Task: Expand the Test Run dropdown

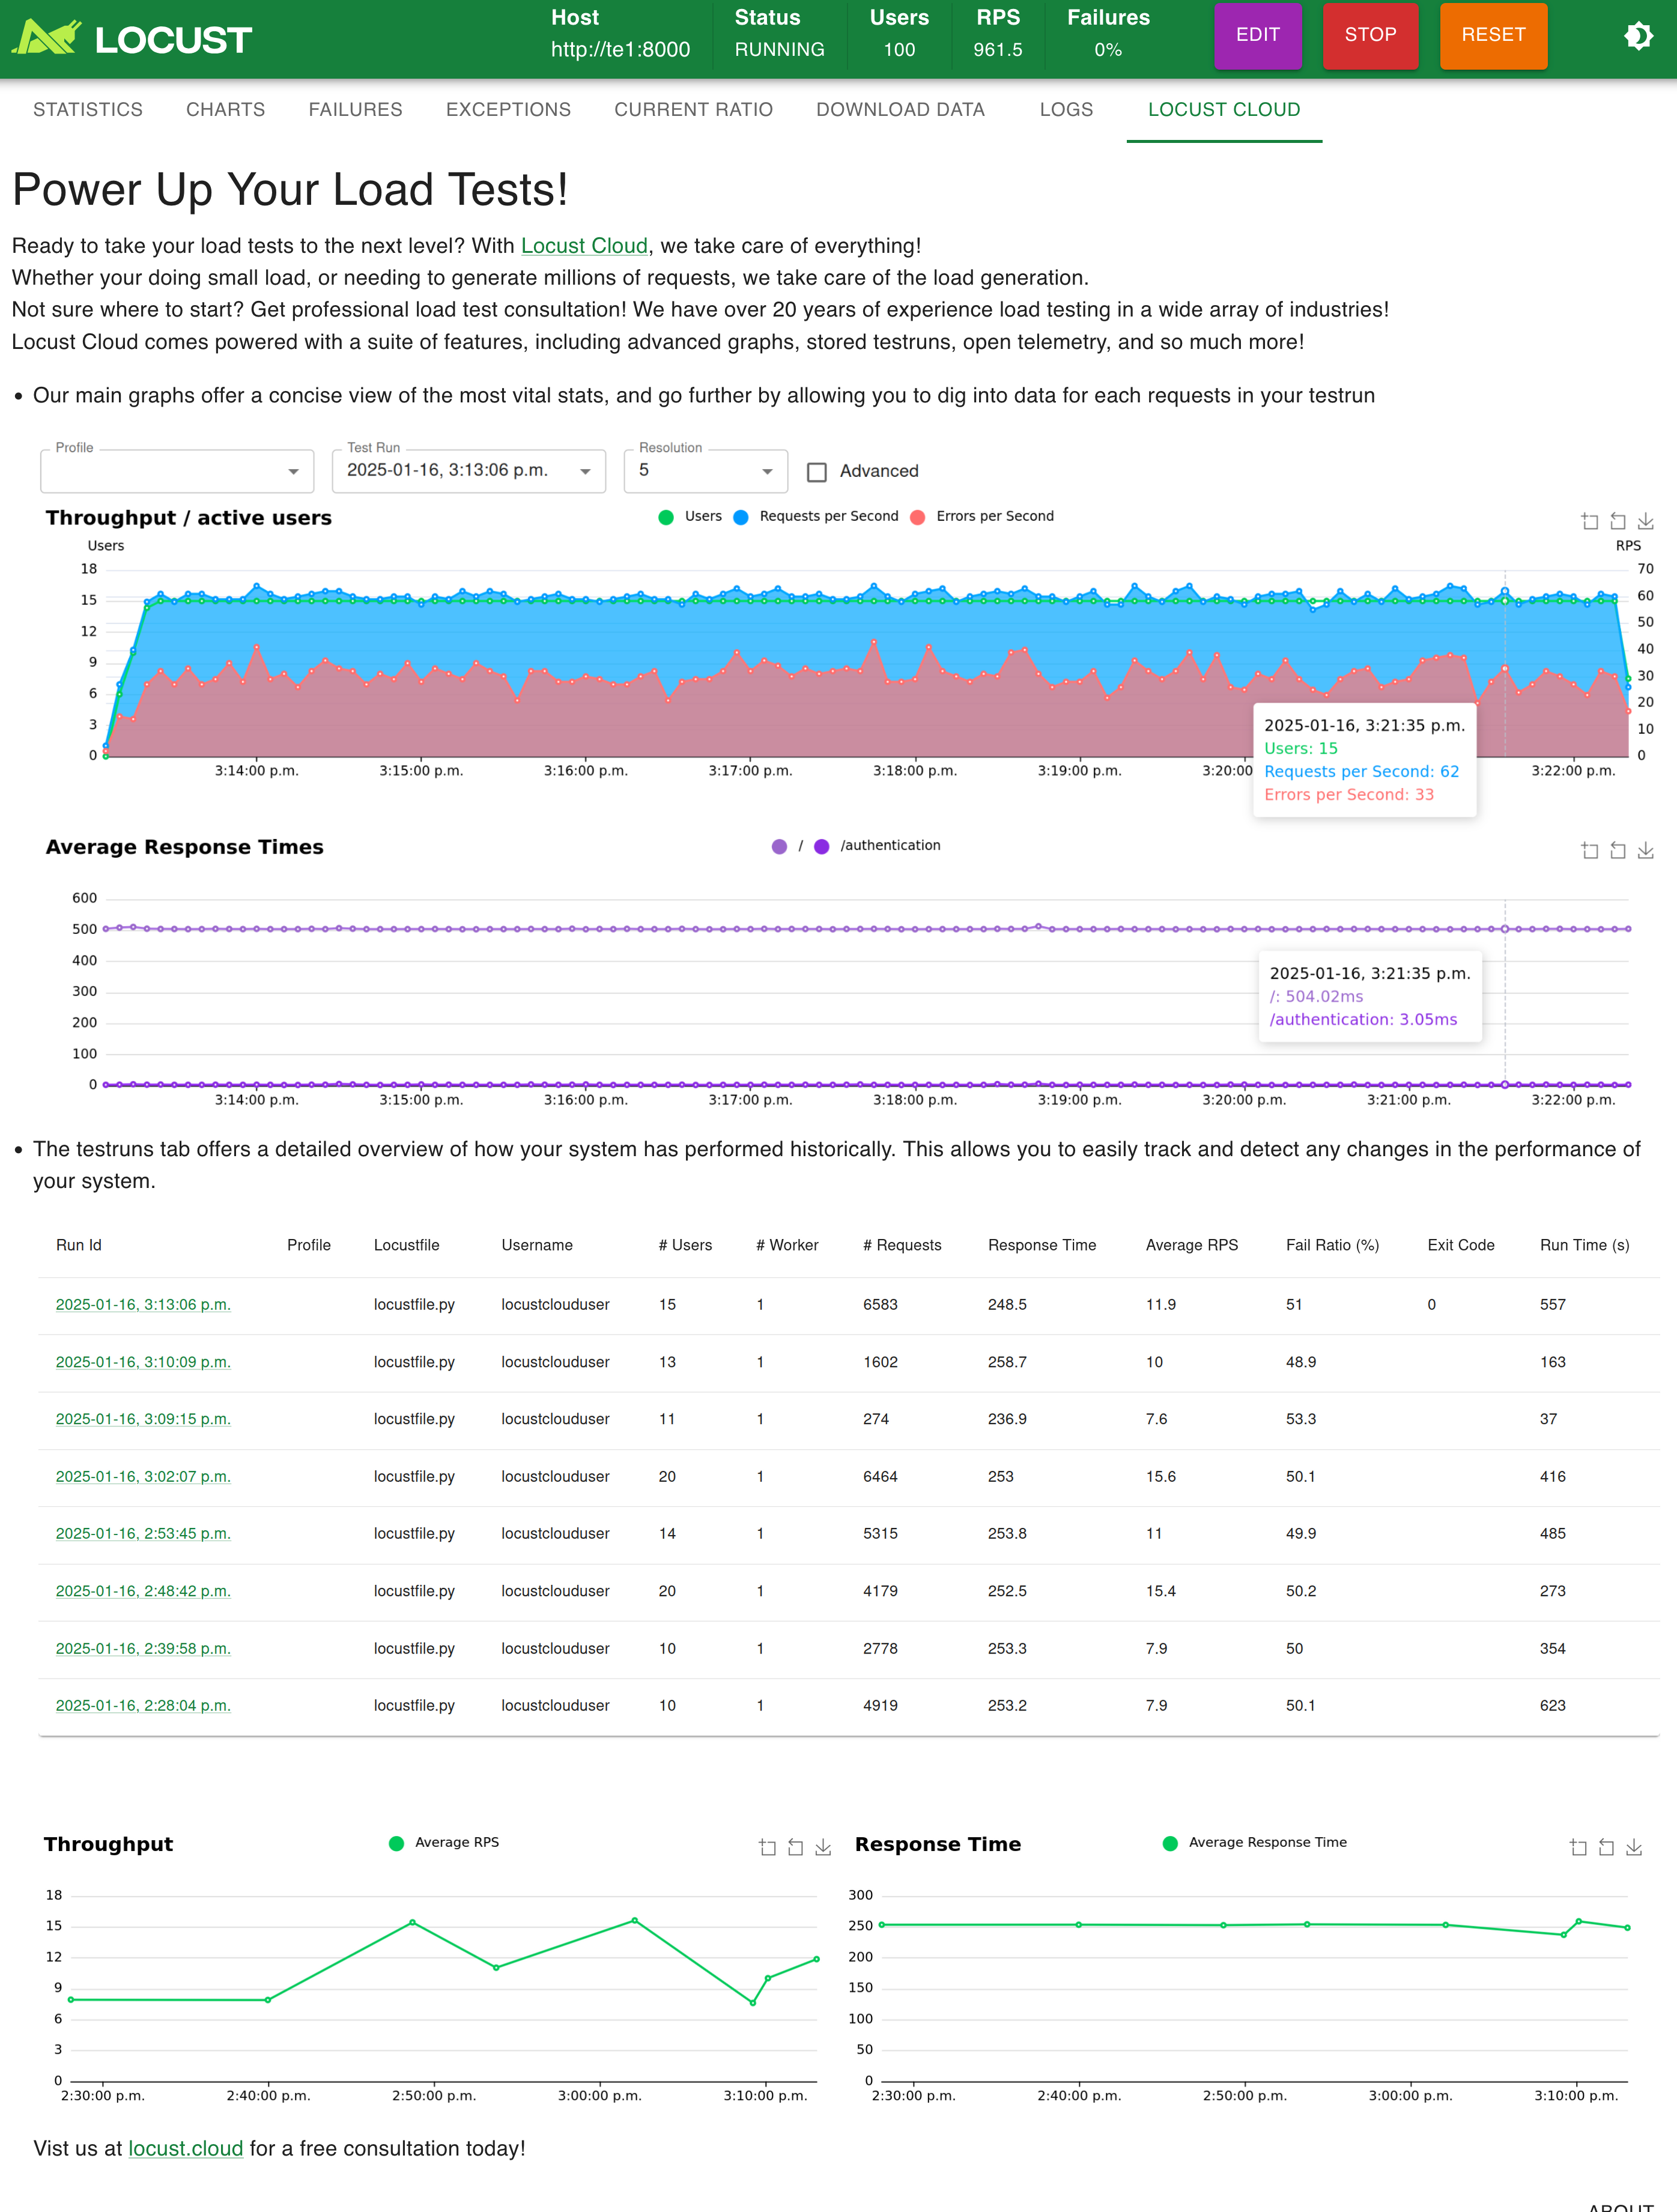Action: pyautogui.click(x=468, y=471)
